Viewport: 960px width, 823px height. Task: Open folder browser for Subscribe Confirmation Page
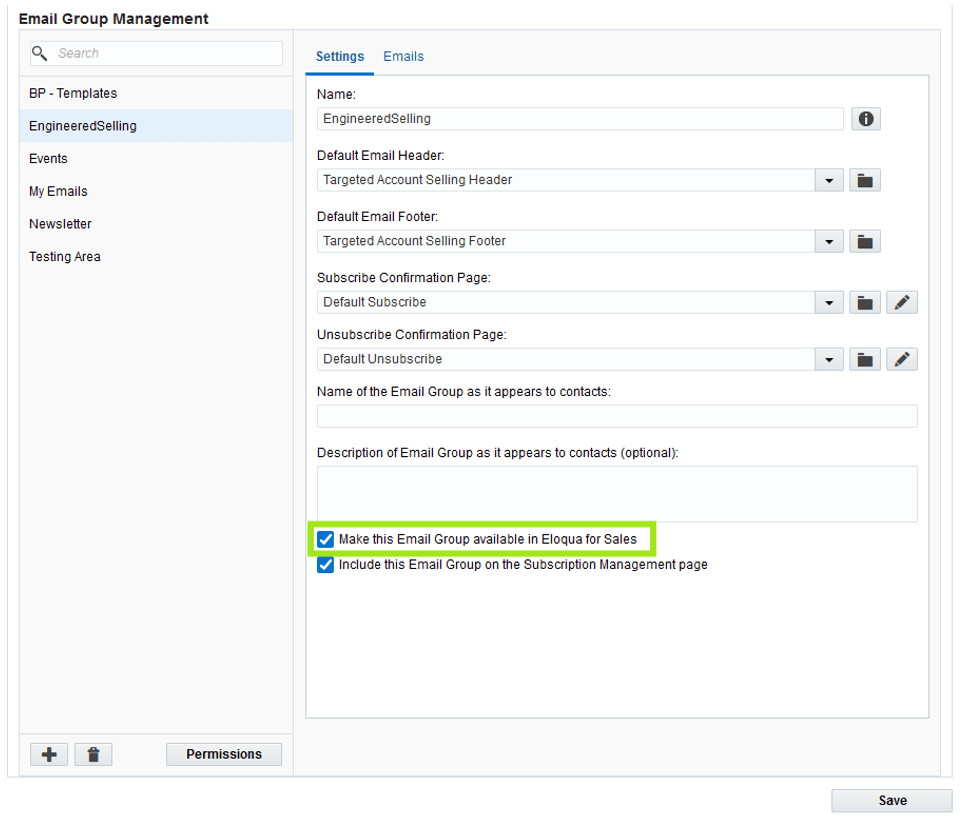coord(864,303)
